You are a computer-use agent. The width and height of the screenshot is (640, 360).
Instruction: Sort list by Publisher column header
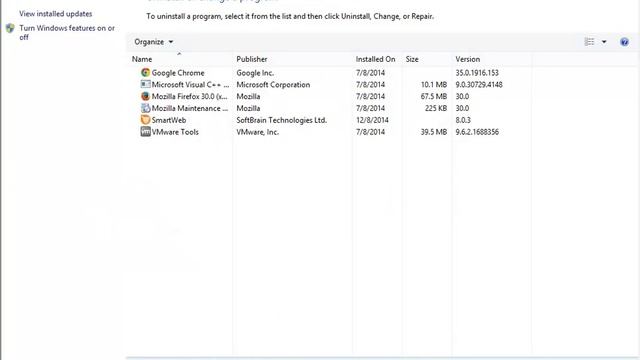point(252,59)
